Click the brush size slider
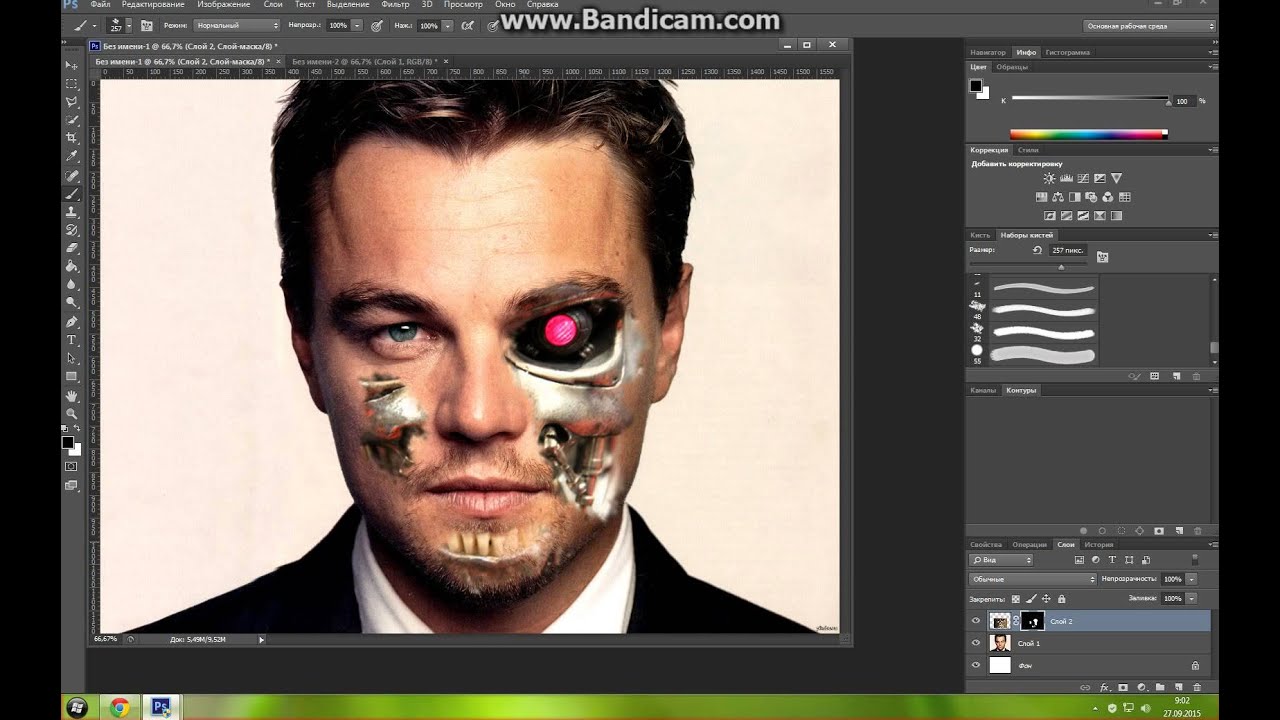Viewport: 1280px width, 720px height. (x=1062, y=266)
